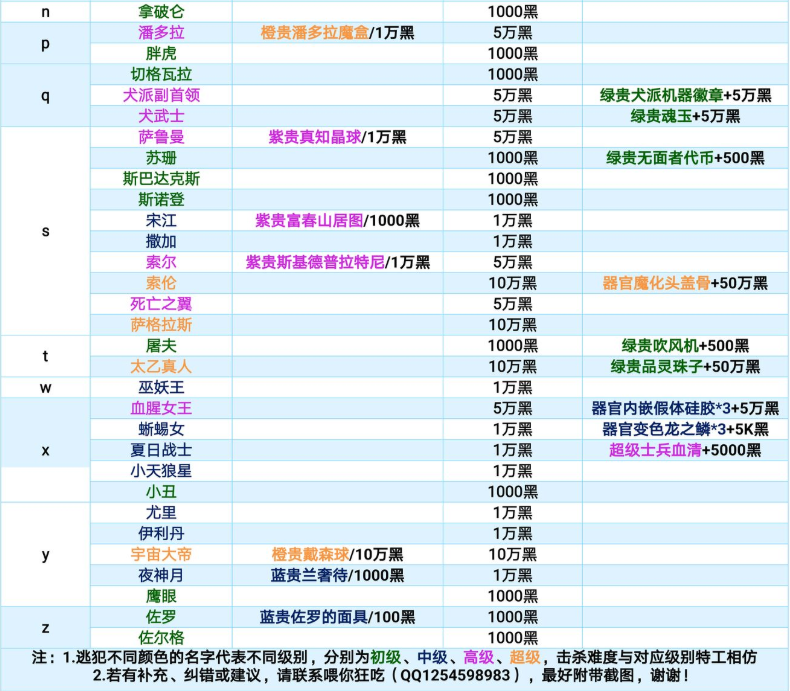This screenshot has height=691, width=790.
Task: Select the letter y group cell
Action: [45, 555]
